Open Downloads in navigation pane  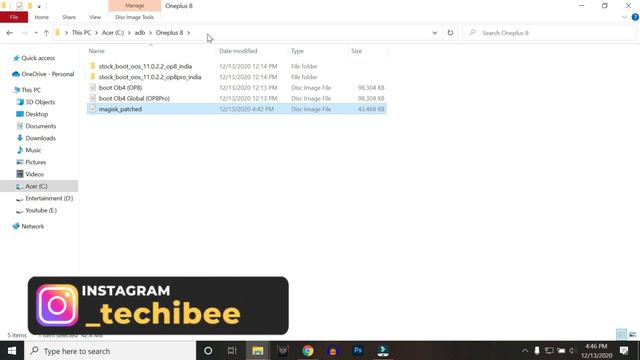click(x=40, y=138)
